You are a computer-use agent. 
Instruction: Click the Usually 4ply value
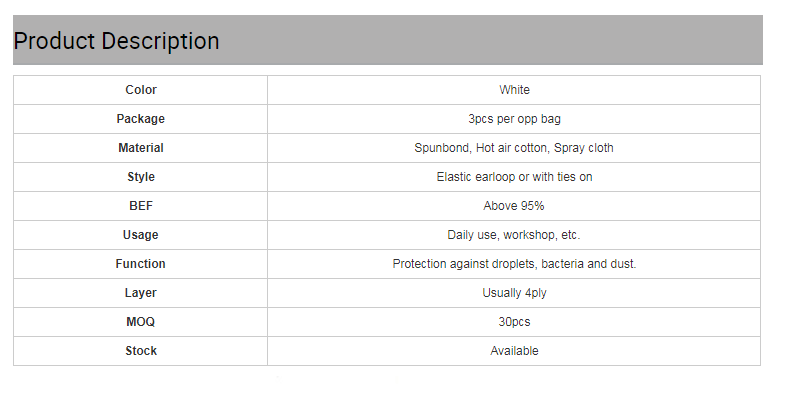point(514,293)
